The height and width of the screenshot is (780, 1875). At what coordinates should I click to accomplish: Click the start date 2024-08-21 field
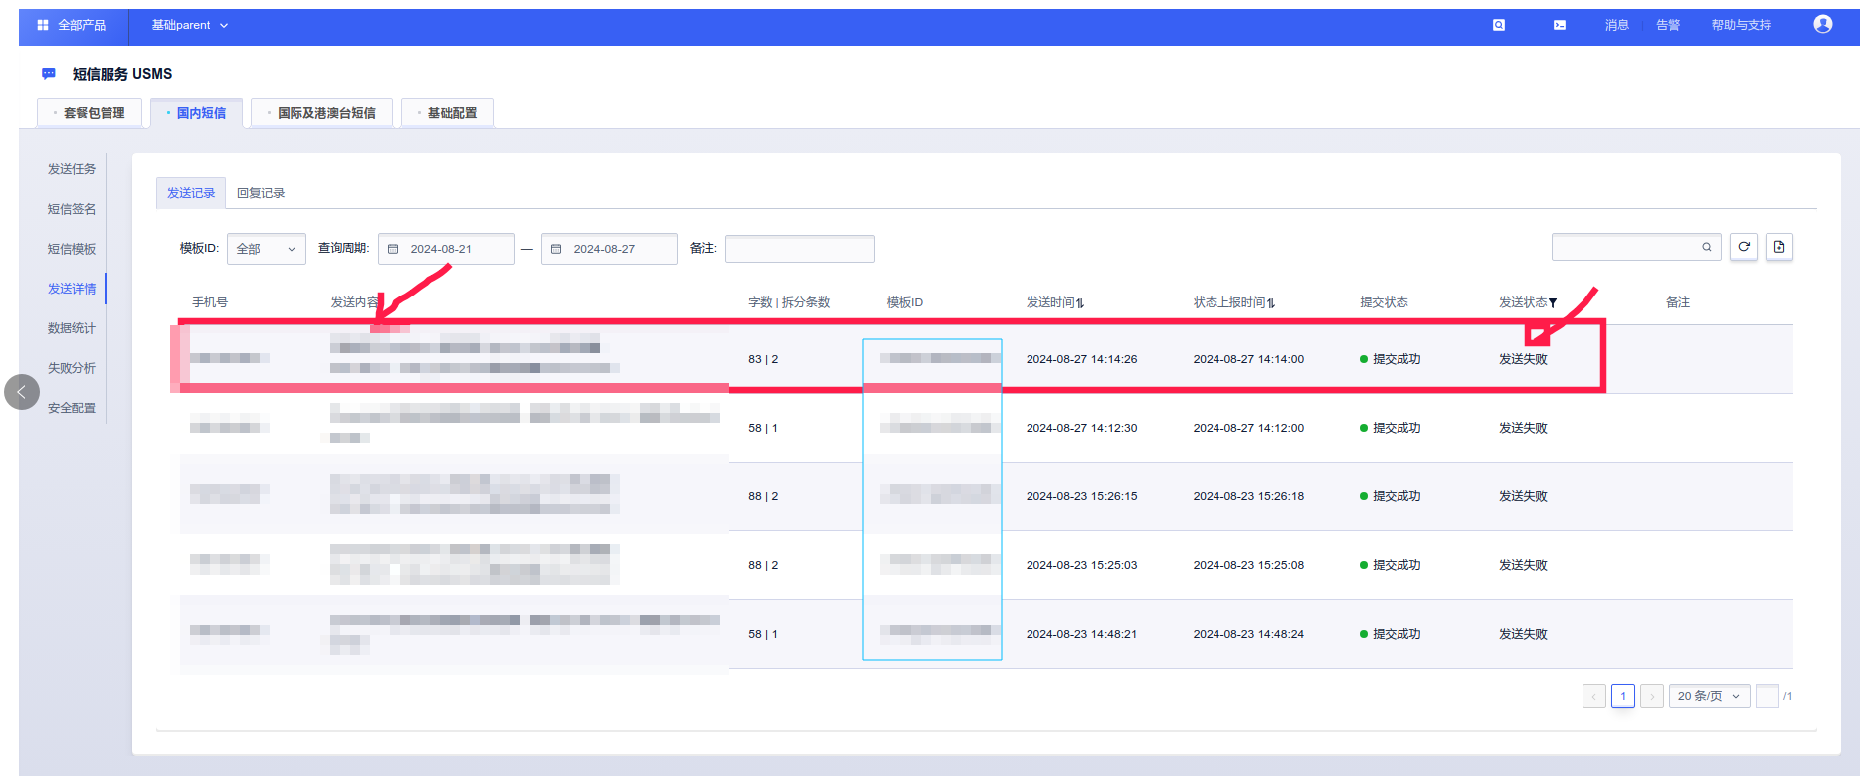point(446,249)
